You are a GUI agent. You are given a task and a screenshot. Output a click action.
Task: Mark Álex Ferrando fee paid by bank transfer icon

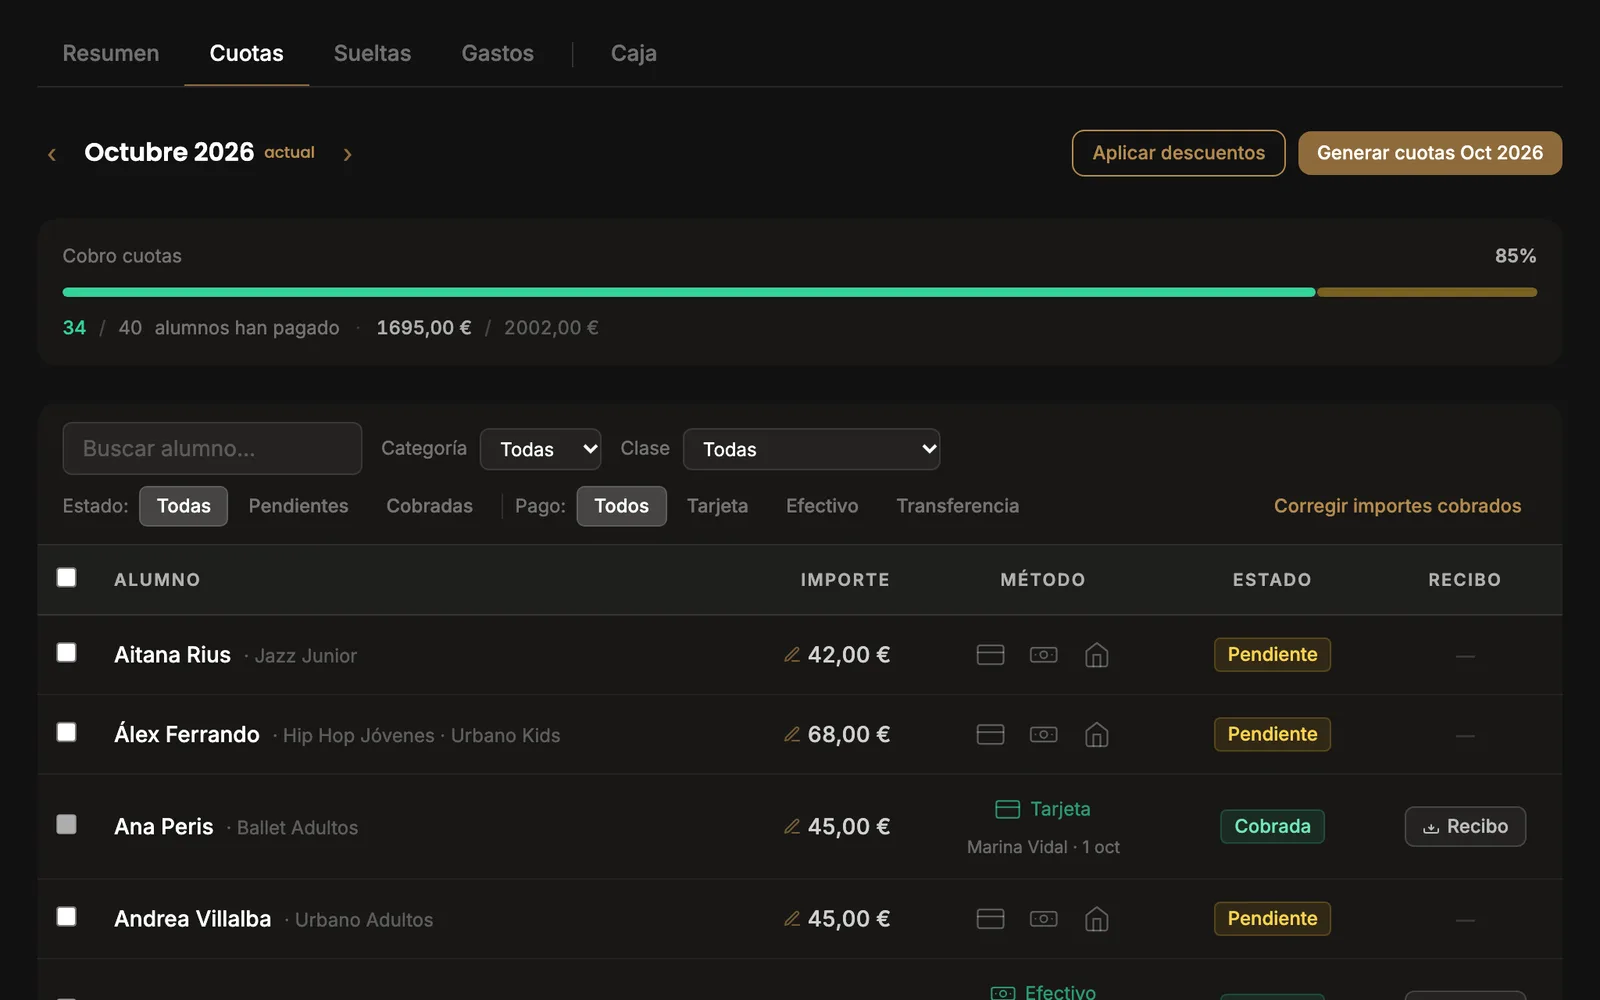pos(1097,735)
